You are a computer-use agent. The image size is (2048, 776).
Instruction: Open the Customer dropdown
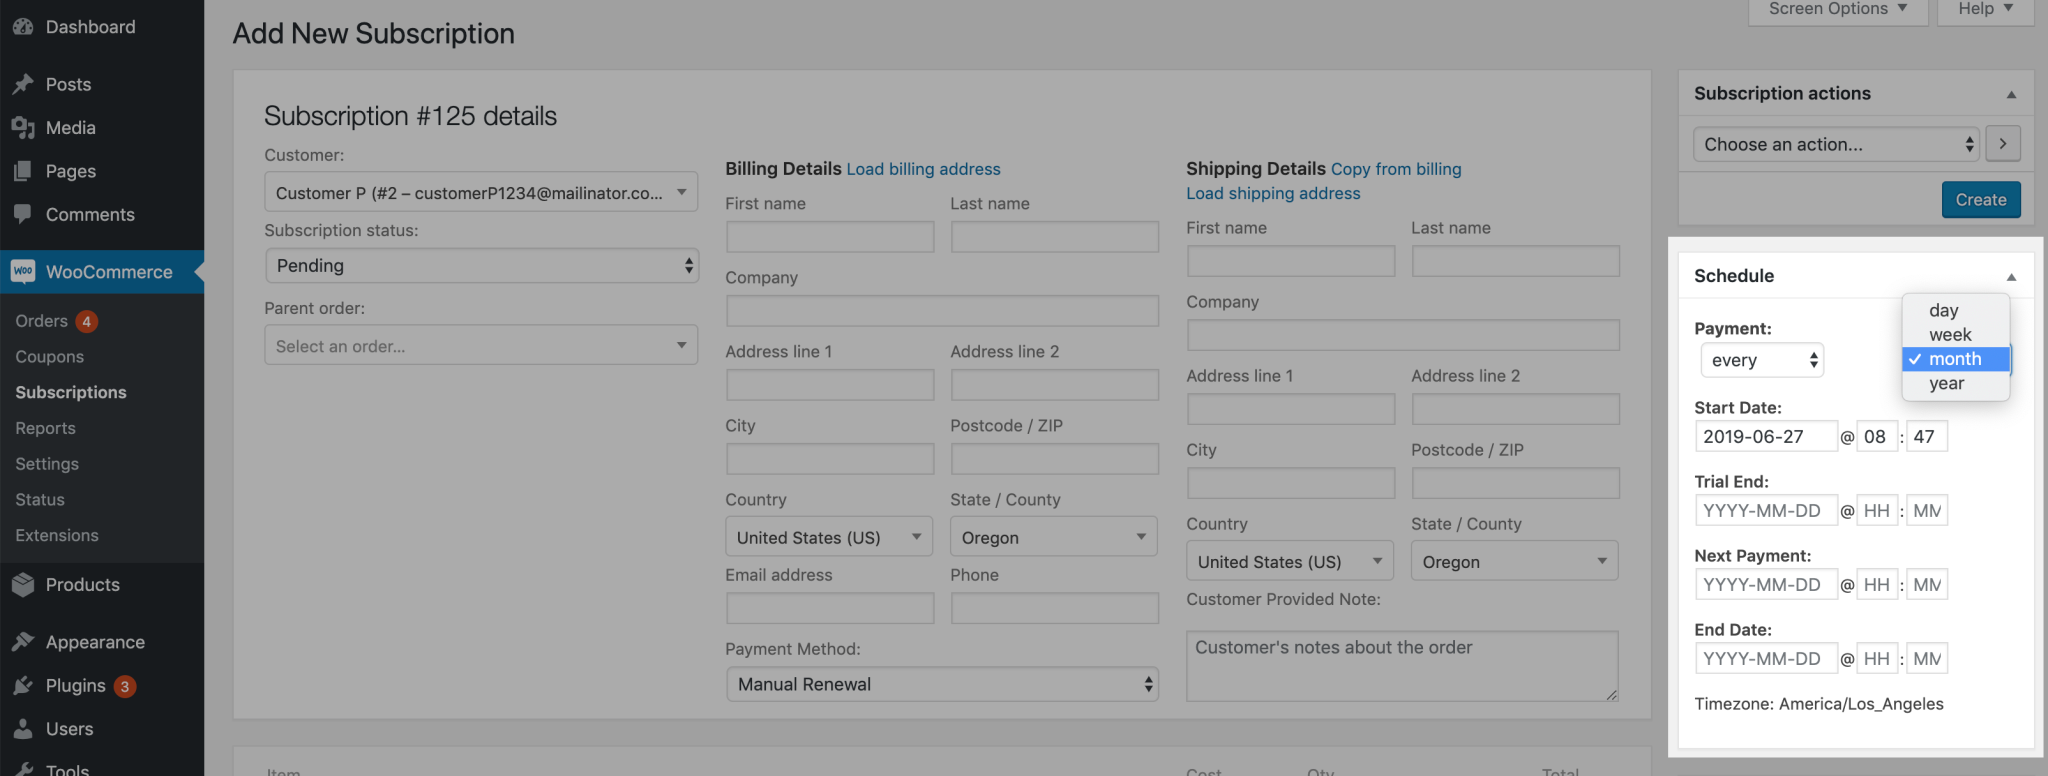click(481, 192)
